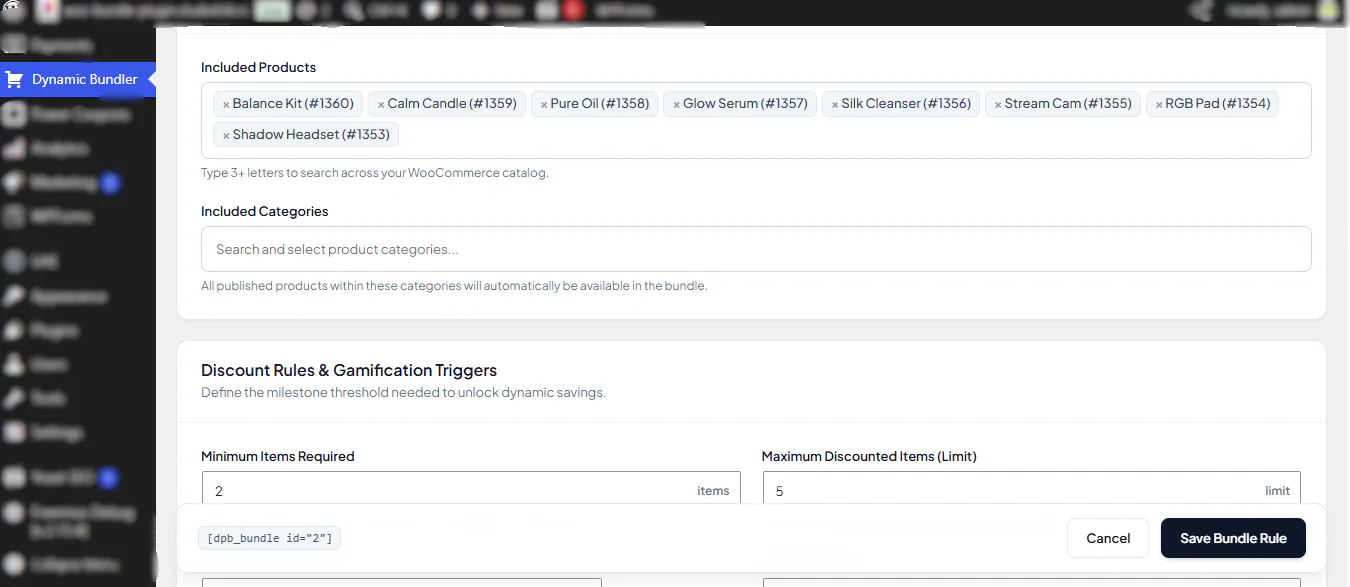Remove Balance Kit (#1360) tag with its ×
Screen dimensions: 1350x587
click(226, 104)
